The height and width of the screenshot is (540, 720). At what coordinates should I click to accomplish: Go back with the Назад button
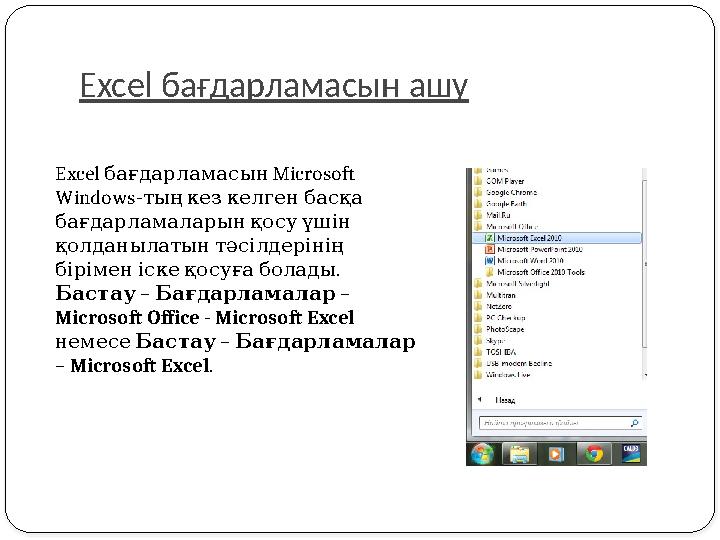[x=497, y=400]
